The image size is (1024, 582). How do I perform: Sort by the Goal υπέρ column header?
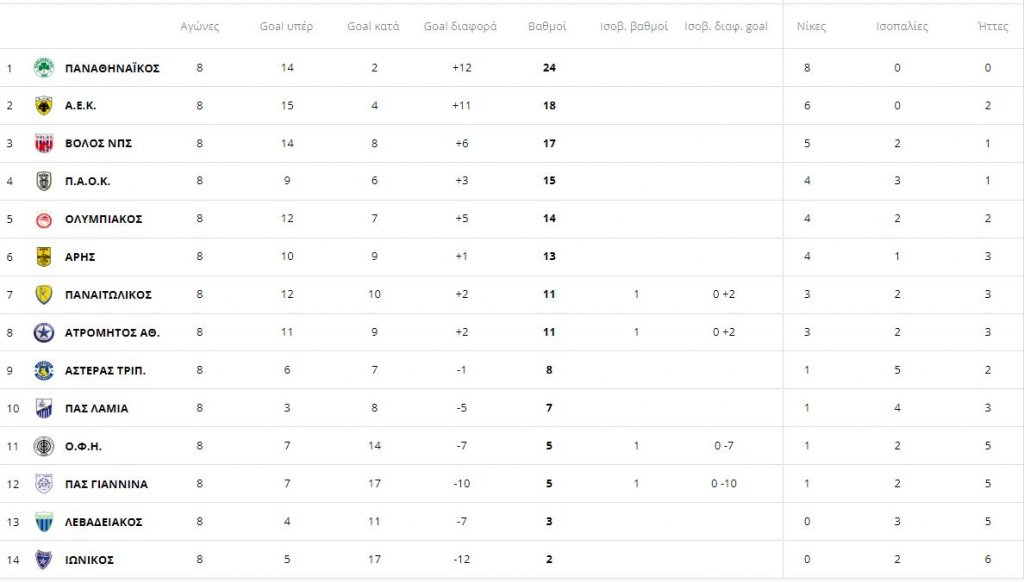286,26
